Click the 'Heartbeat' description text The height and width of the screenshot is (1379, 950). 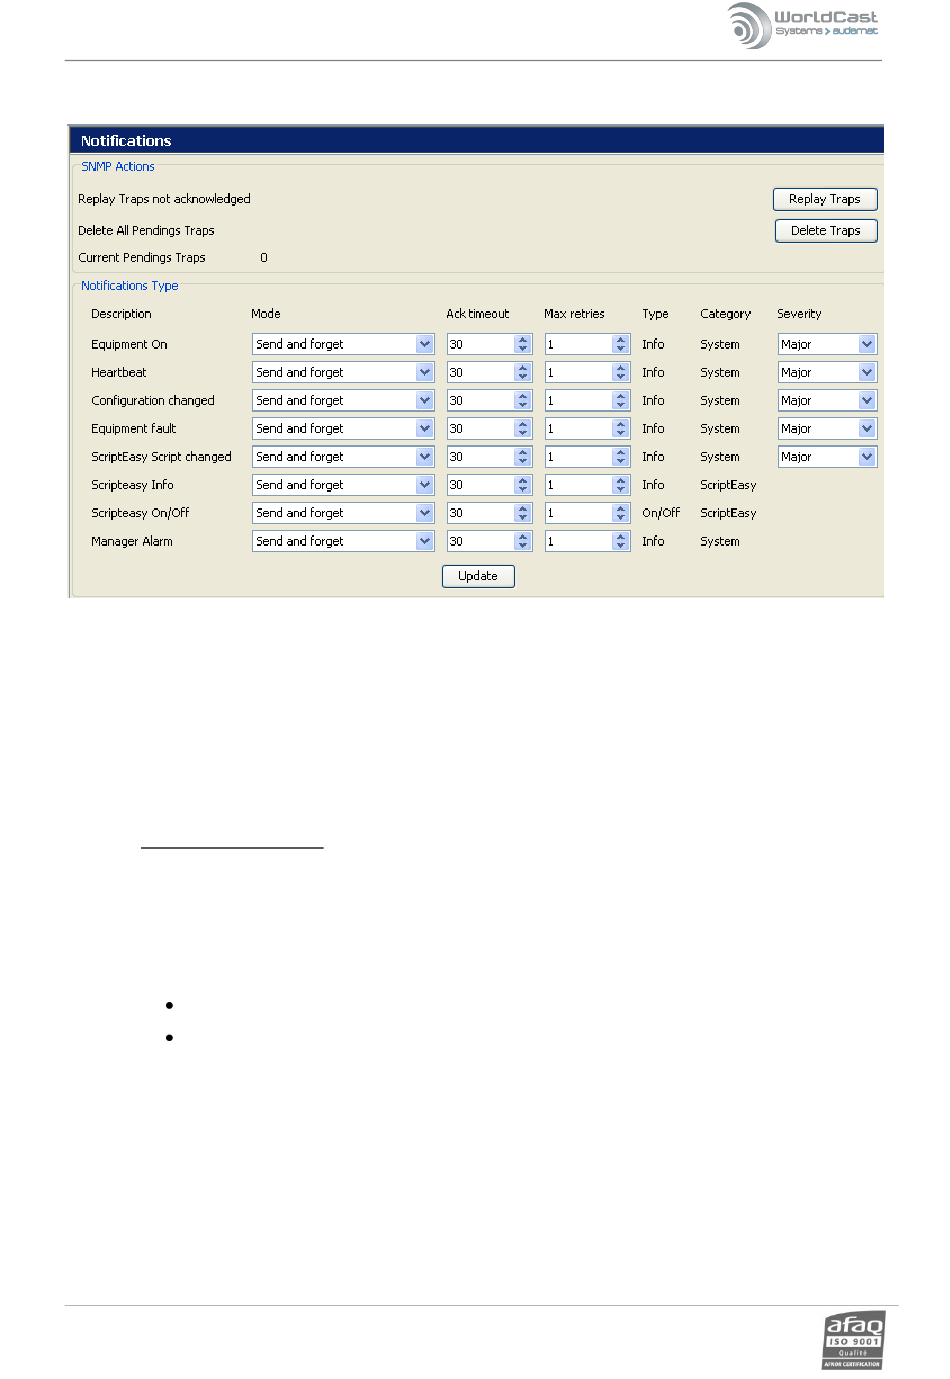click(119, 373)
